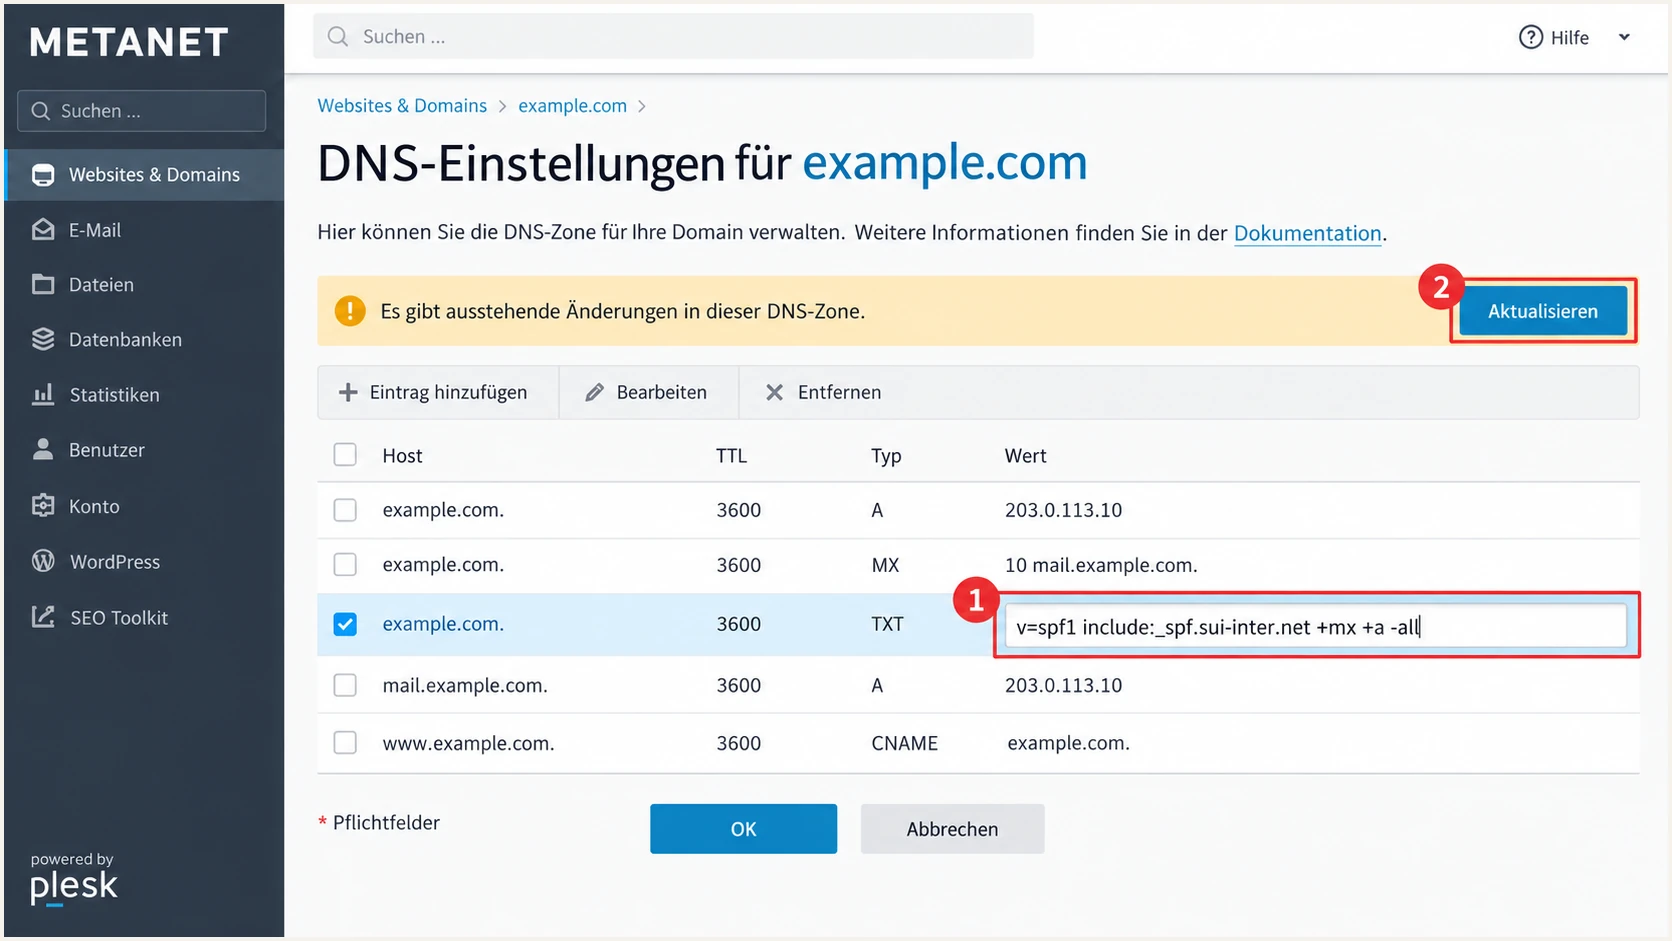Confirm with the OK button
This screenshot has height=941, width=1672.
pos(743,829)
